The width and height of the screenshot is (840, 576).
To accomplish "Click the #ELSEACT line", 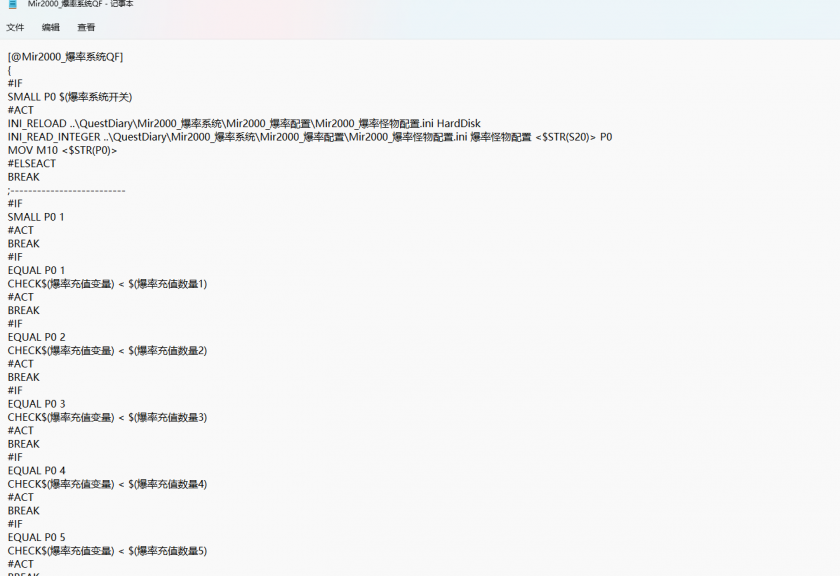I will 34,164.
